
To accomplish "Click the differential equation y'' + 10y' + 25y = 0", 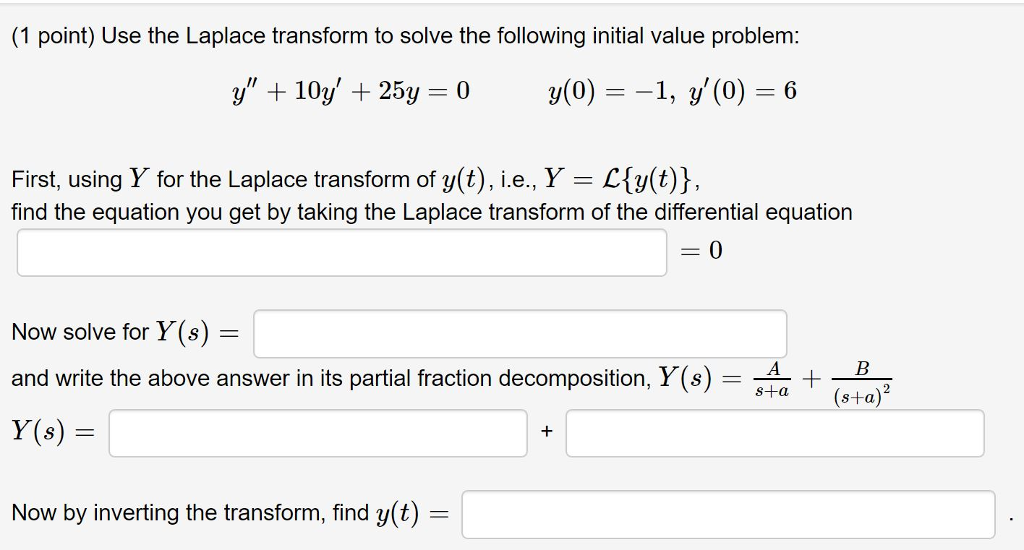I will tap(351, 91).
